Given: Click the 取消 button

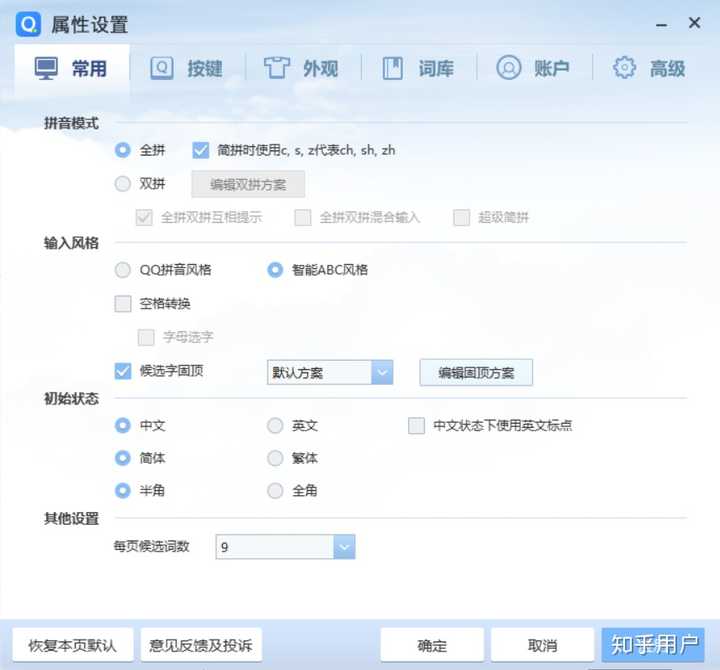Looking at the screenshot, I should 542,645.
